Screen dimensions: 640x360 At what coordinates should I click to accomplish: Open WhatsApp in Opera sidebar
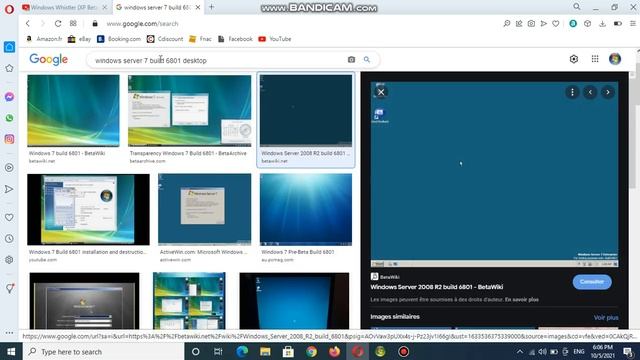click(x=9, y=118)
